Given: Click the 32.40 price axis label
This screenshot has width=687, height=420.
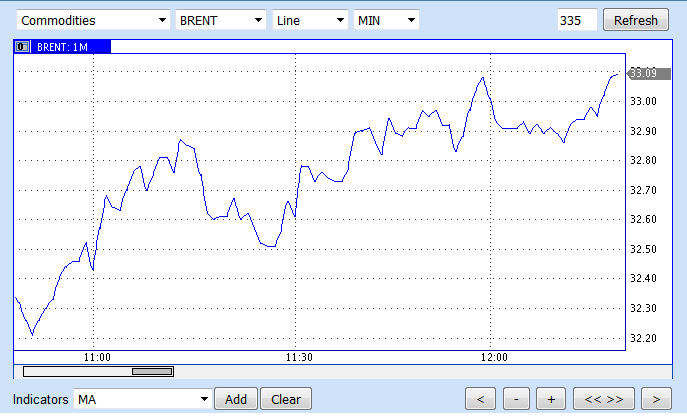Looking at the screenshot, I should [x=643, y=278].
